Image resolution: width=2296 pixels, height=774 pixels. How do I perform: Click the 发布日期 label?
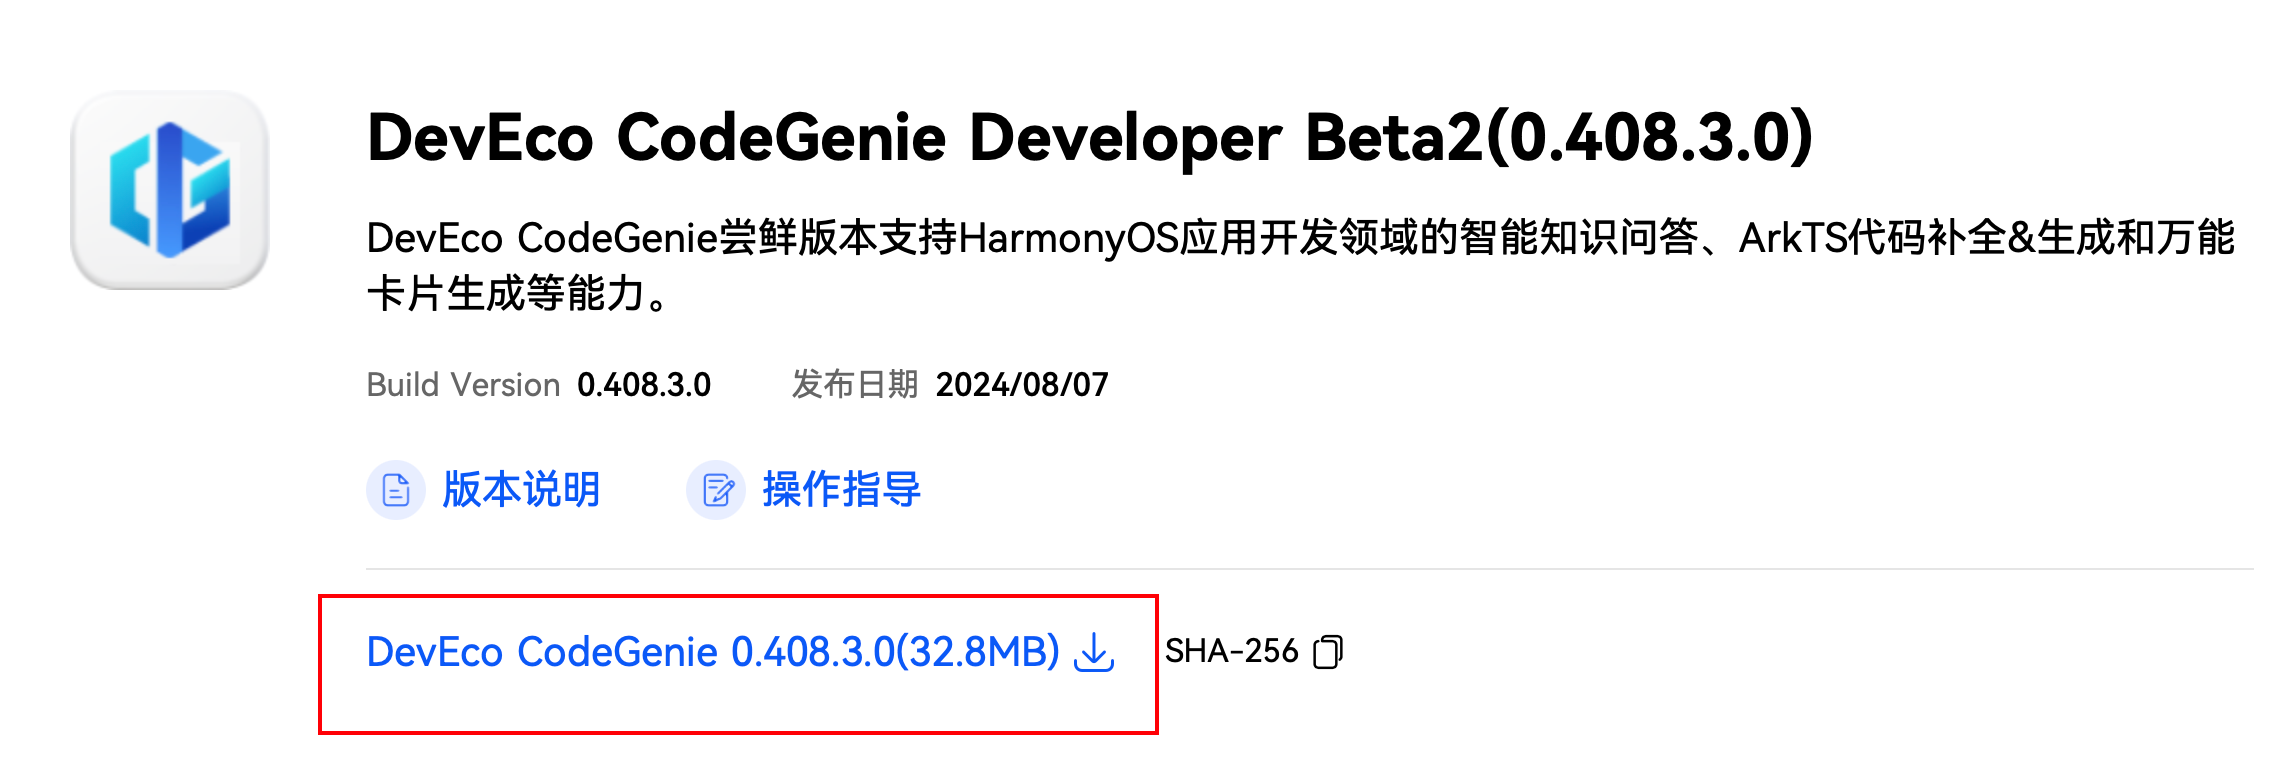(x=855, y=384)
